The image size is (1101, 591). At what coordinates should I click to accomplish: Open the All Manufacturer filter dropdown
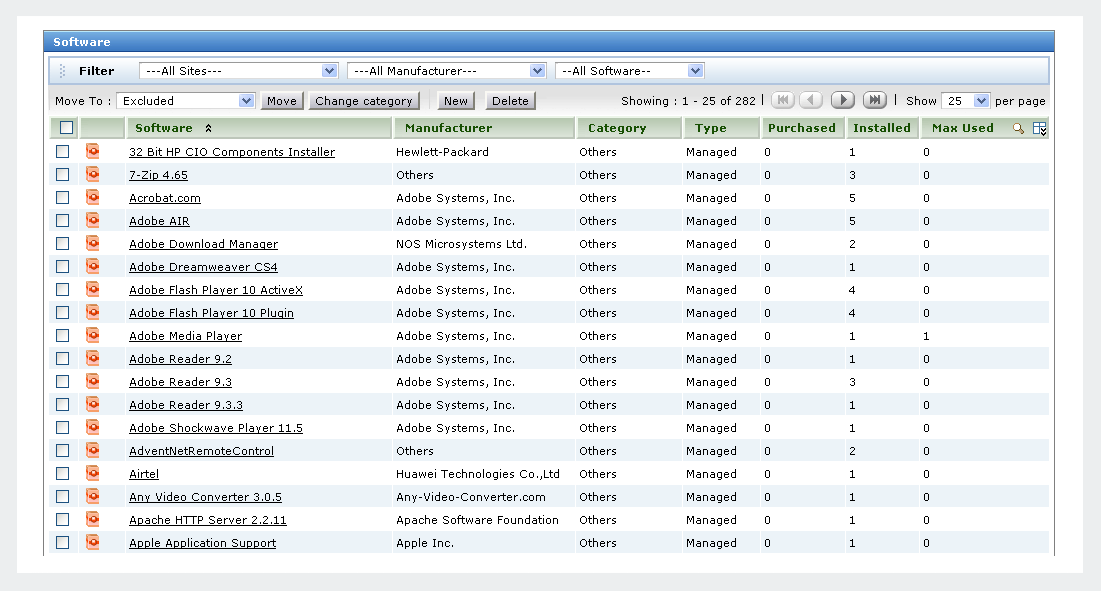point(447,71)
